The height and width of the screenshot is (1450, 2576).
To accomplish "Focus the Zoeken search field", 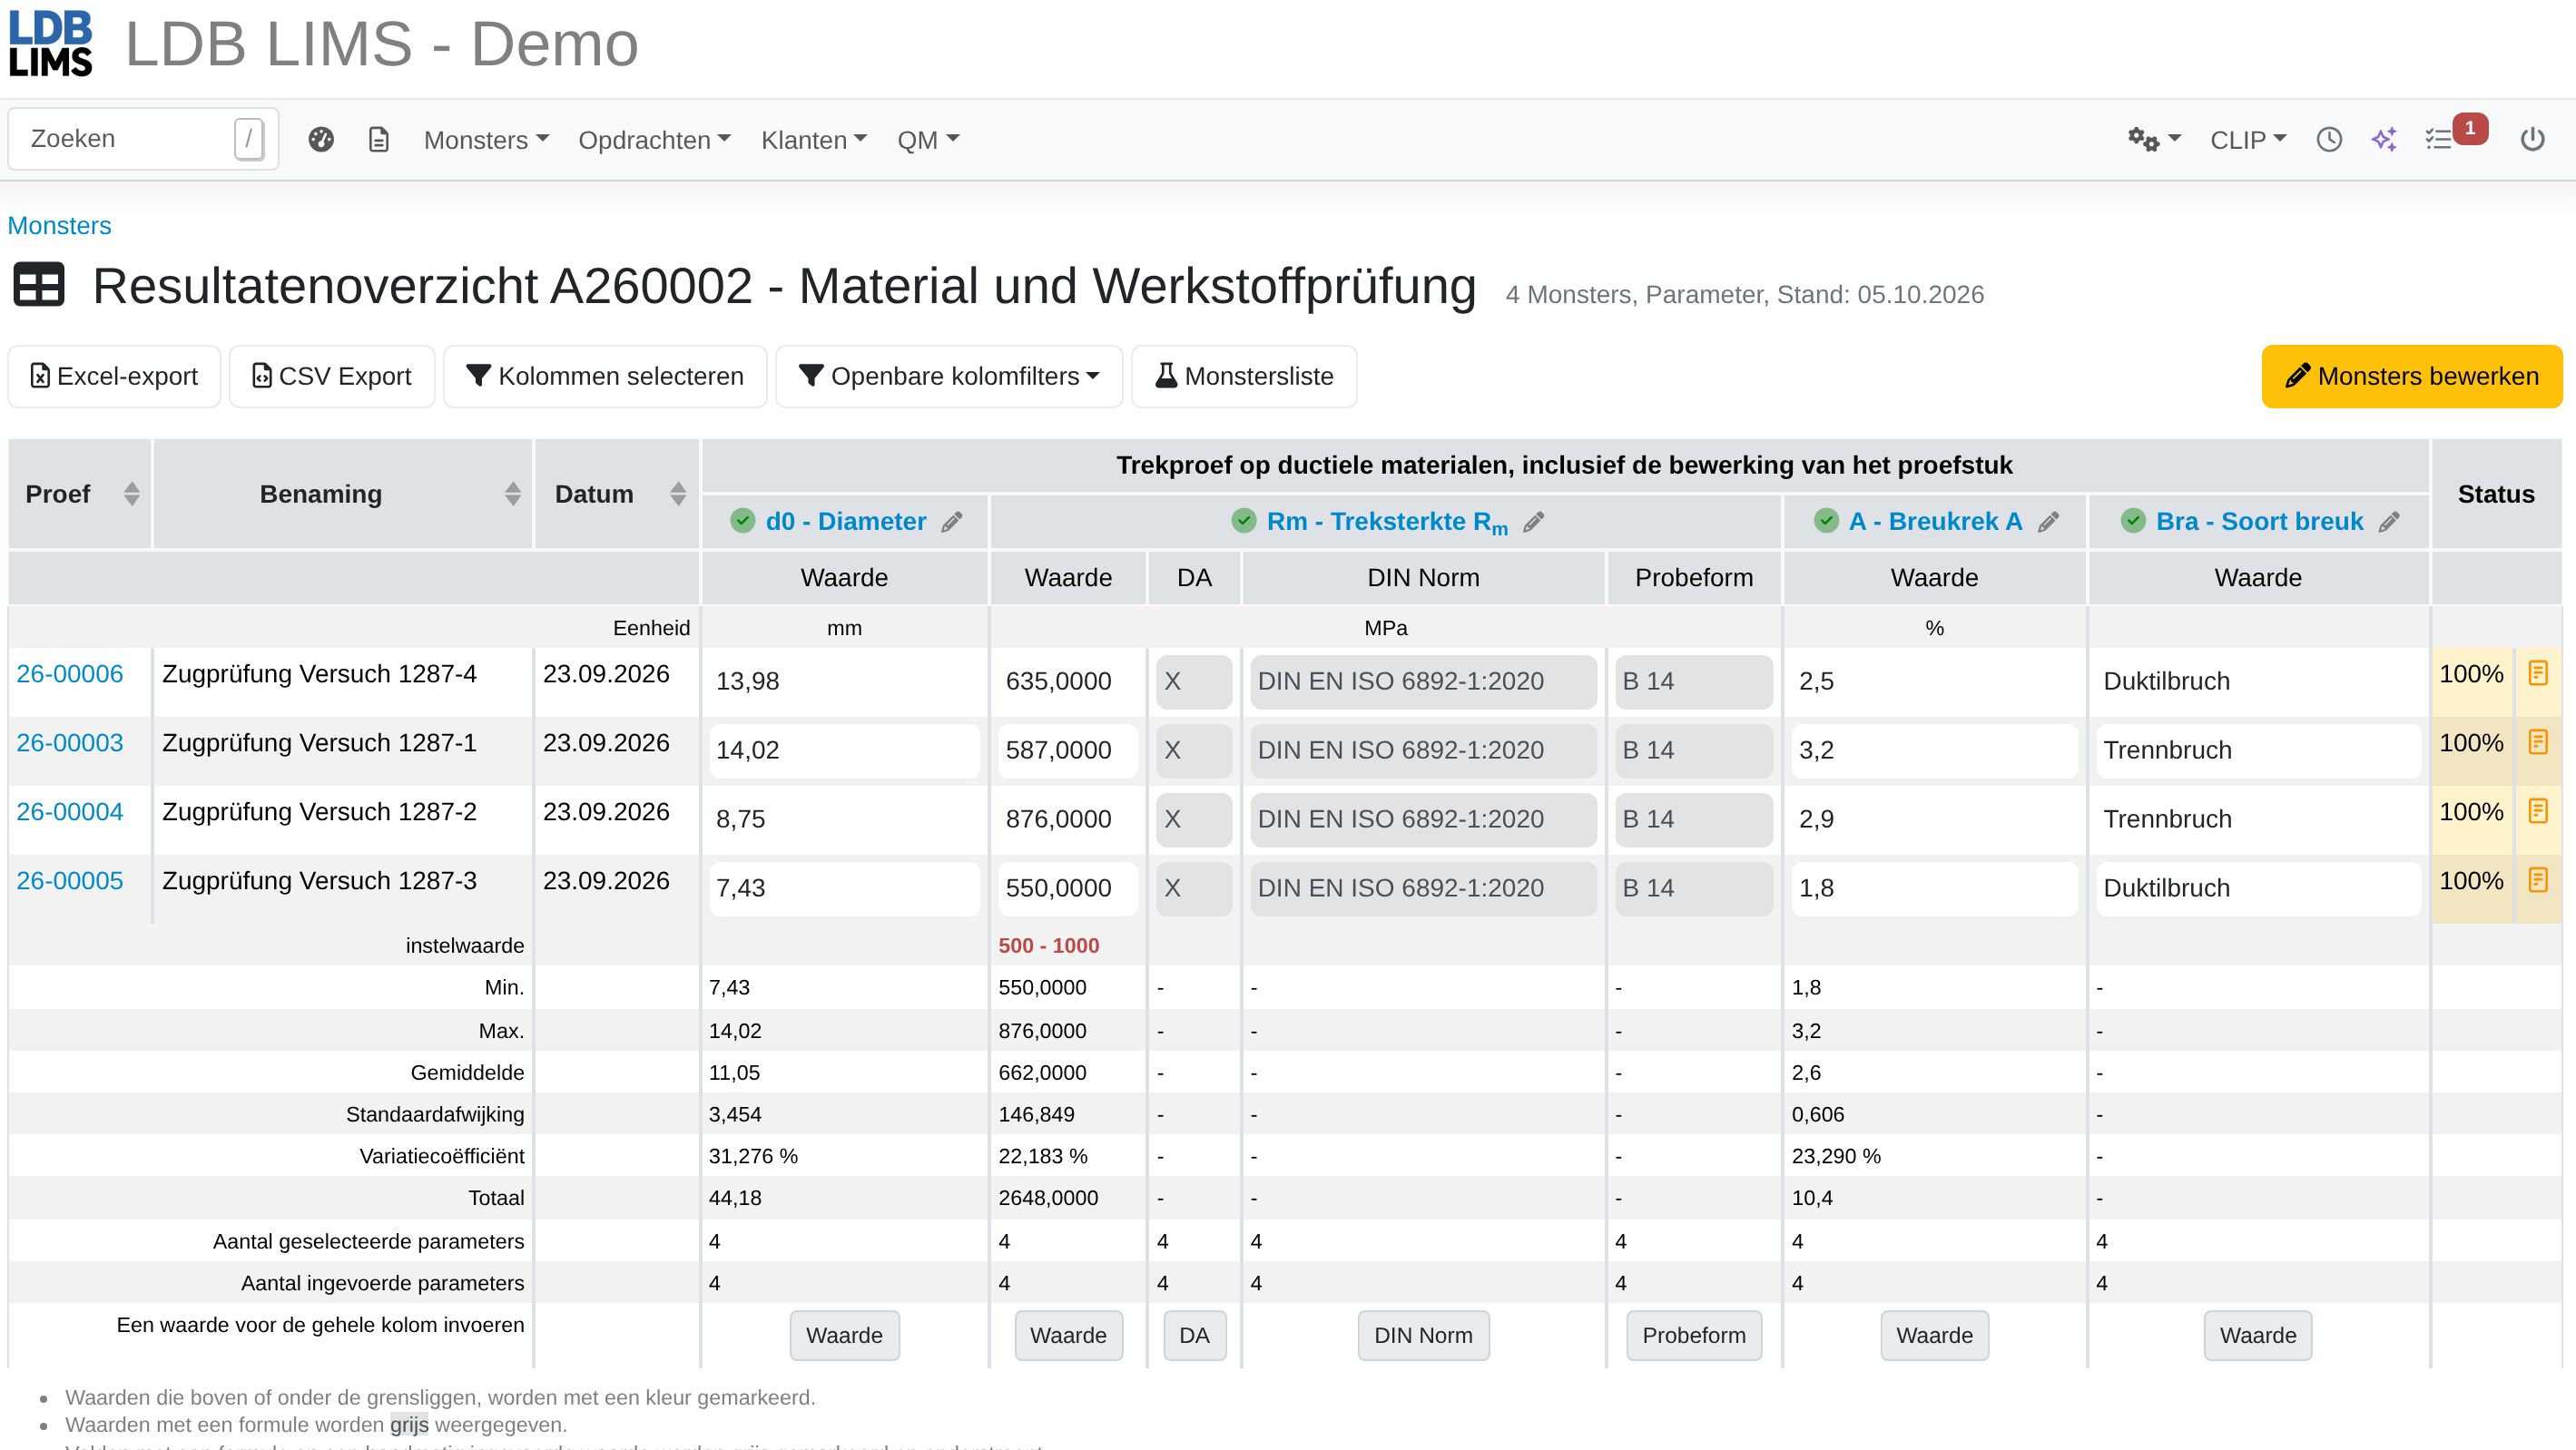I will pyautogui.click(x=143, y=139).
